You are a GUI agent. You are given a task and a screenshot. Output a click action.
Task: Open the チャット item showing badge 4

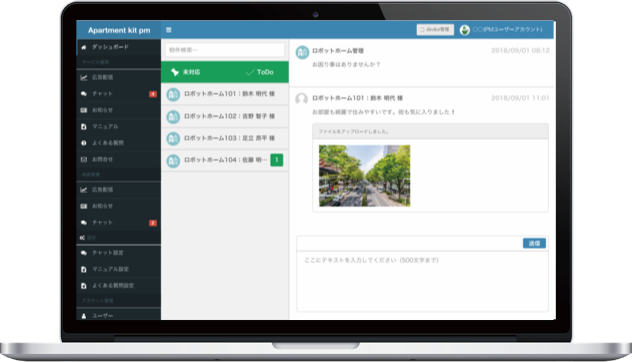tap(118, 94)
